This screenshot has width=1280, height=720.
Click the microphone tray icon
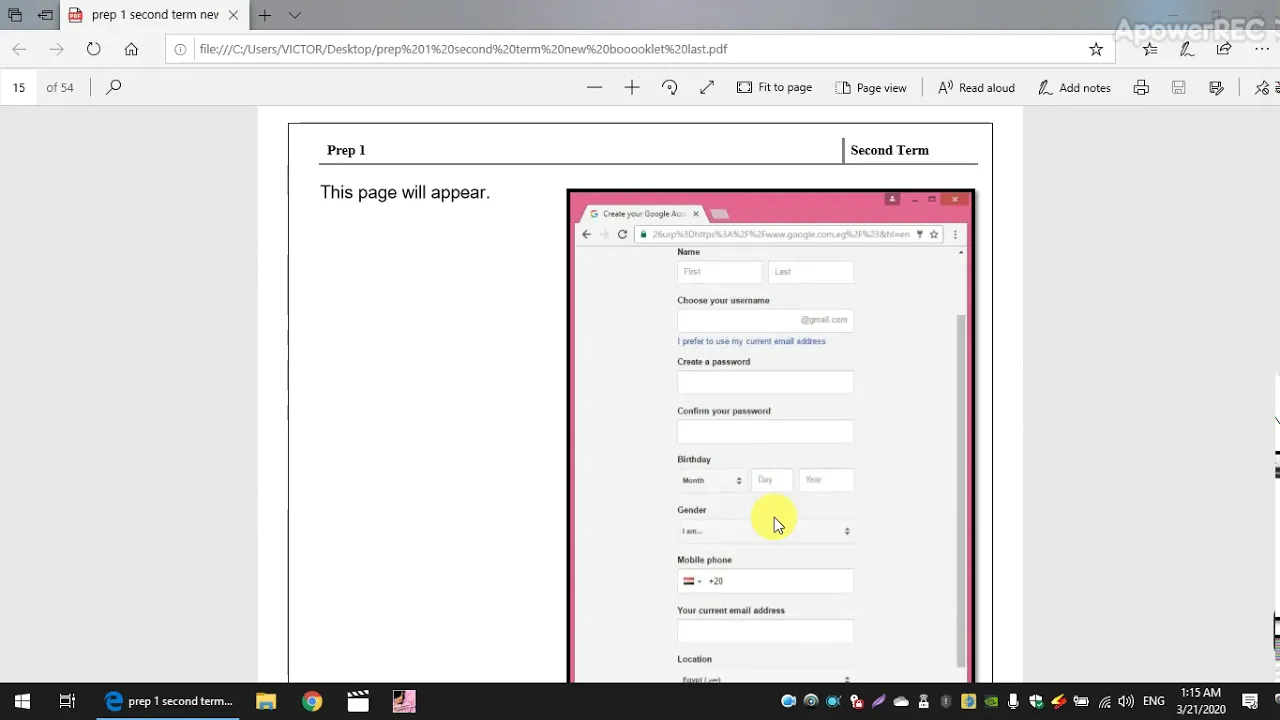point(1014,701)
